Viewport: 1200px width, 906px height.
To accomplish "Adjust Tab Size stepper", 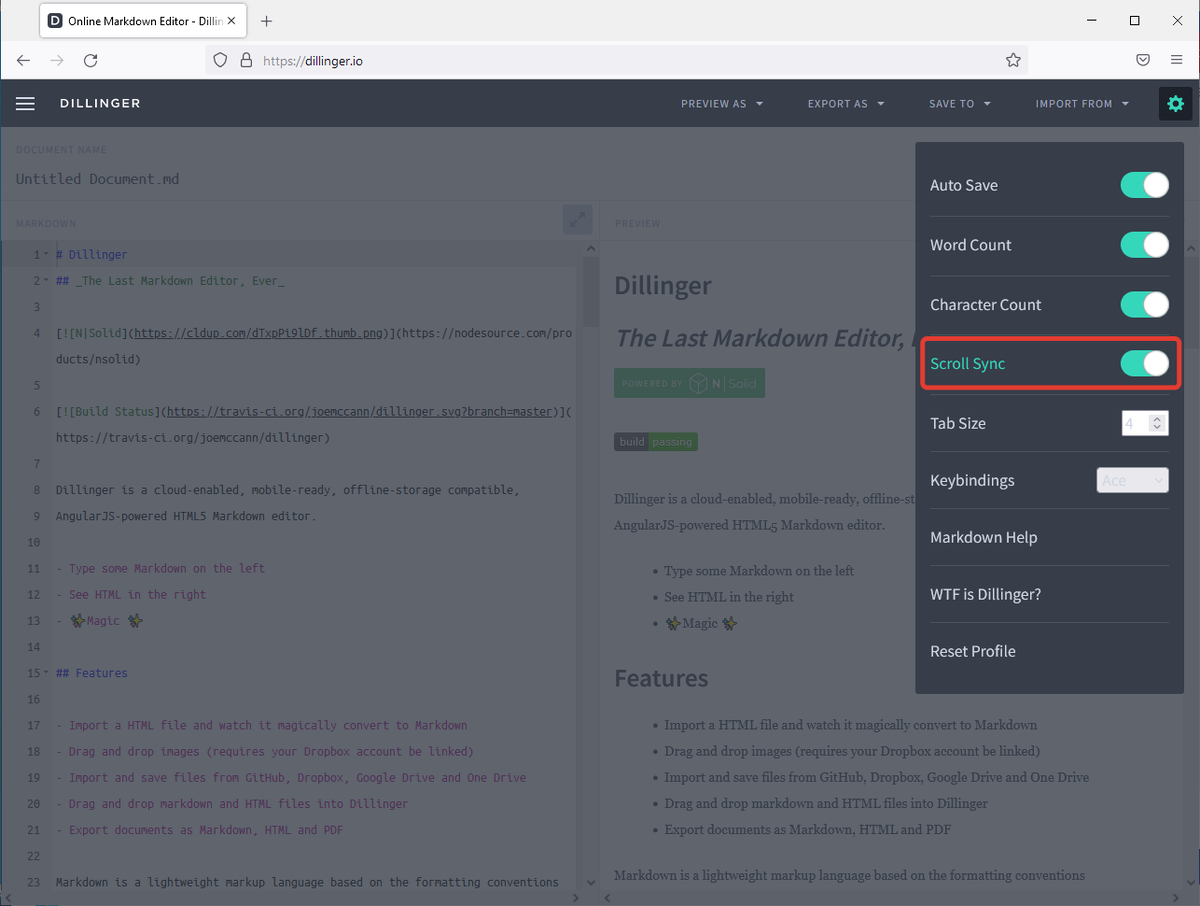I will [x=1158, y=424].
